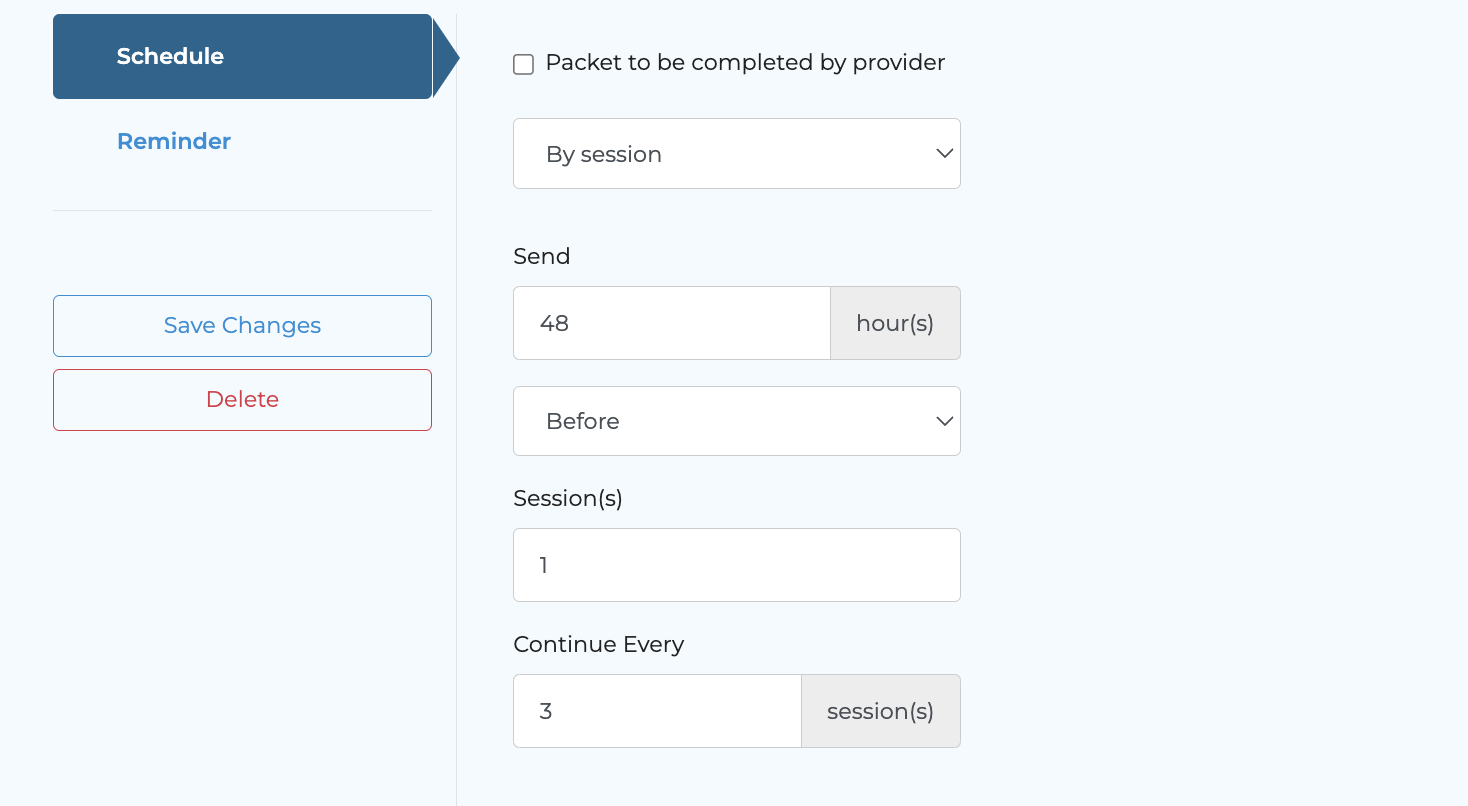Click "Packet to be completed by provider" label text
This screenshot has height=806, width=1468.
[745, 63]
